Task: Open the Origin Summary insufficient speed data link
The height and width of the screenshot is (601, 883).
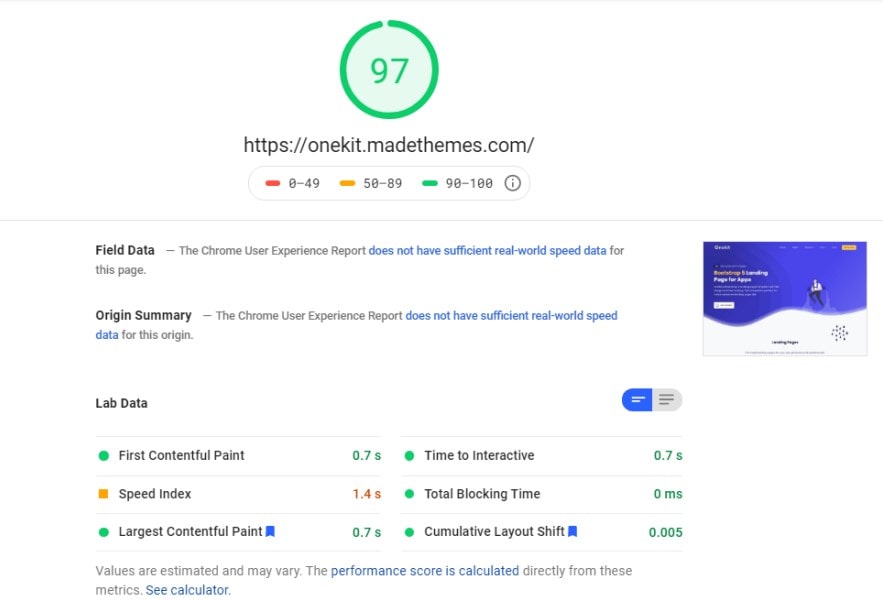Action: click(511, 316)
